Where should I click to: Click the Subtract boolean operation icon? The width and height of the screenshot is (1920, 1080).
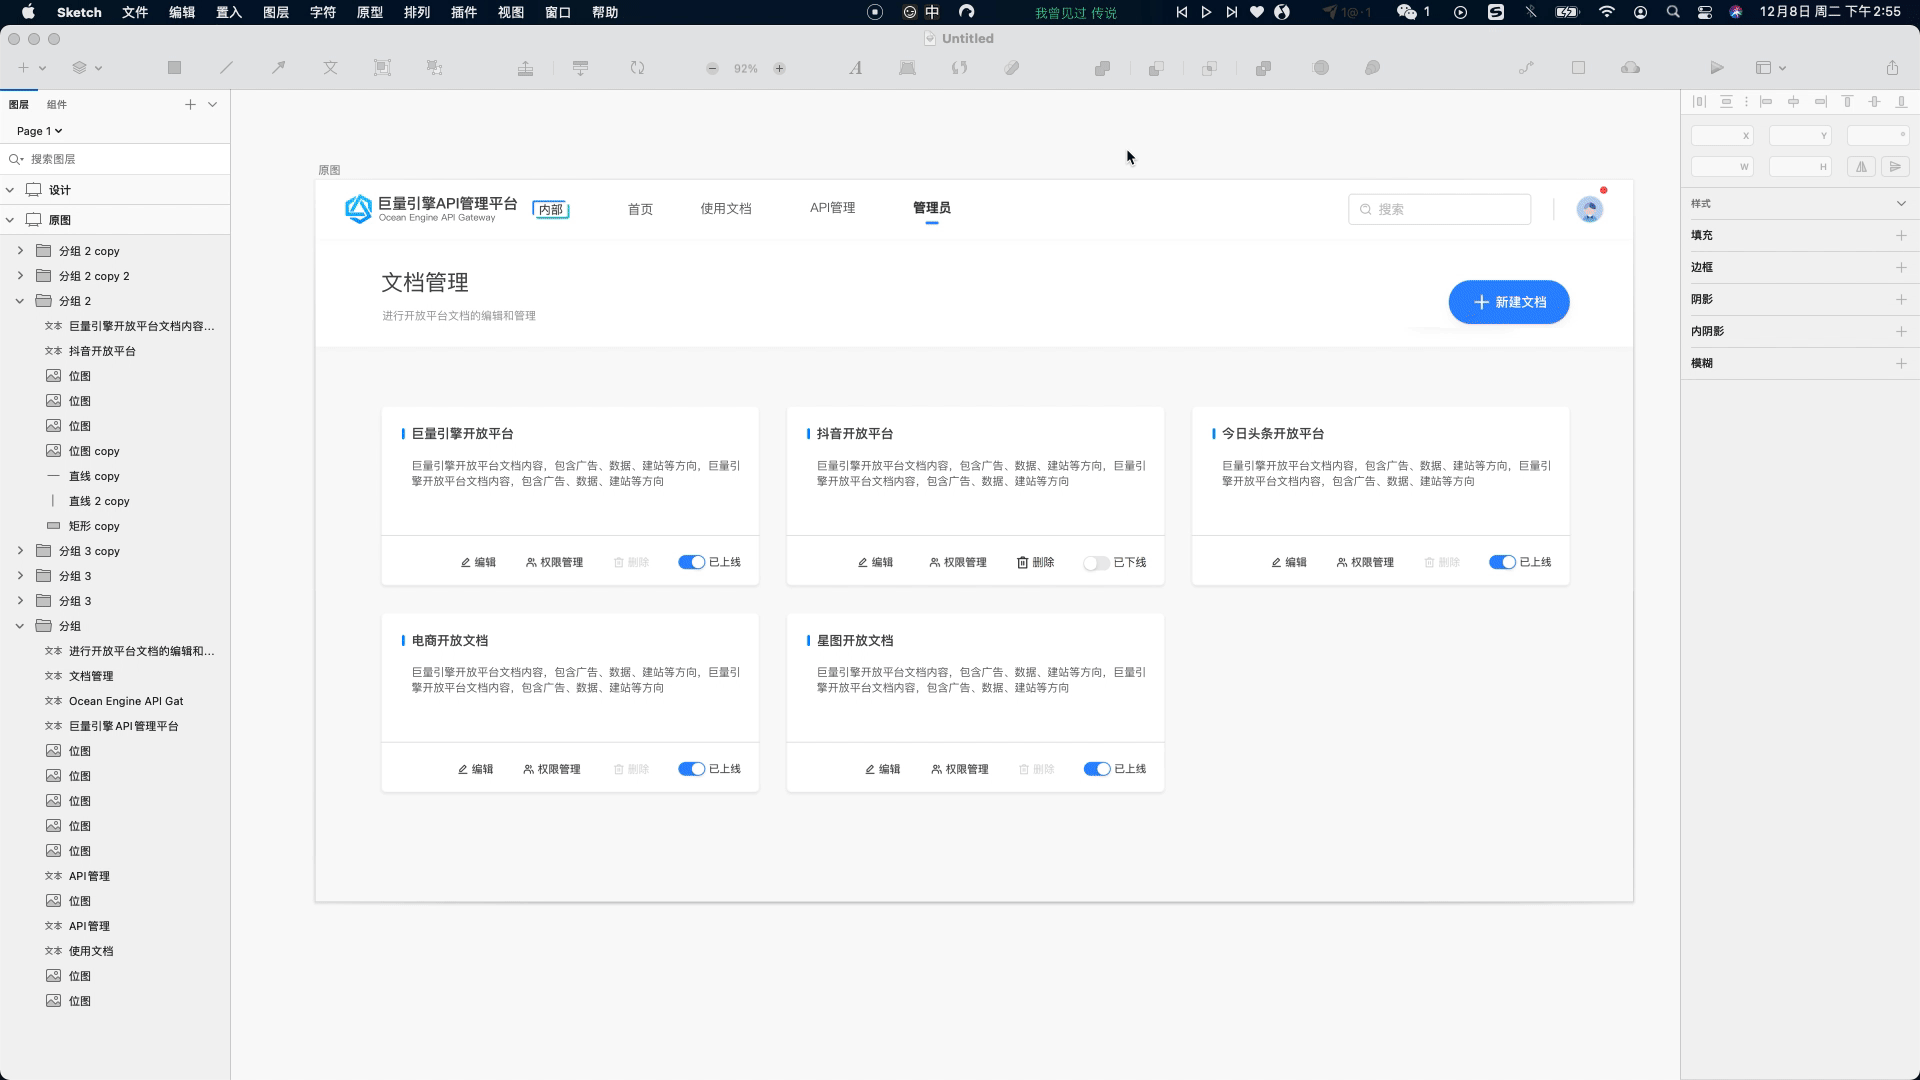point(1156,68)
